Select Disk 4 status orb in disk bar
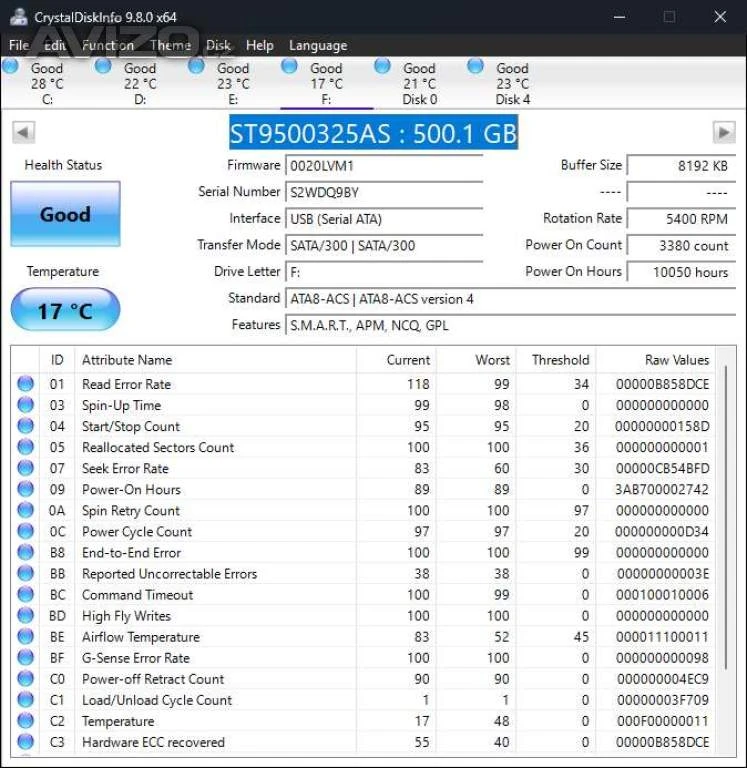The image size is (747, 768). coord(476,67)
